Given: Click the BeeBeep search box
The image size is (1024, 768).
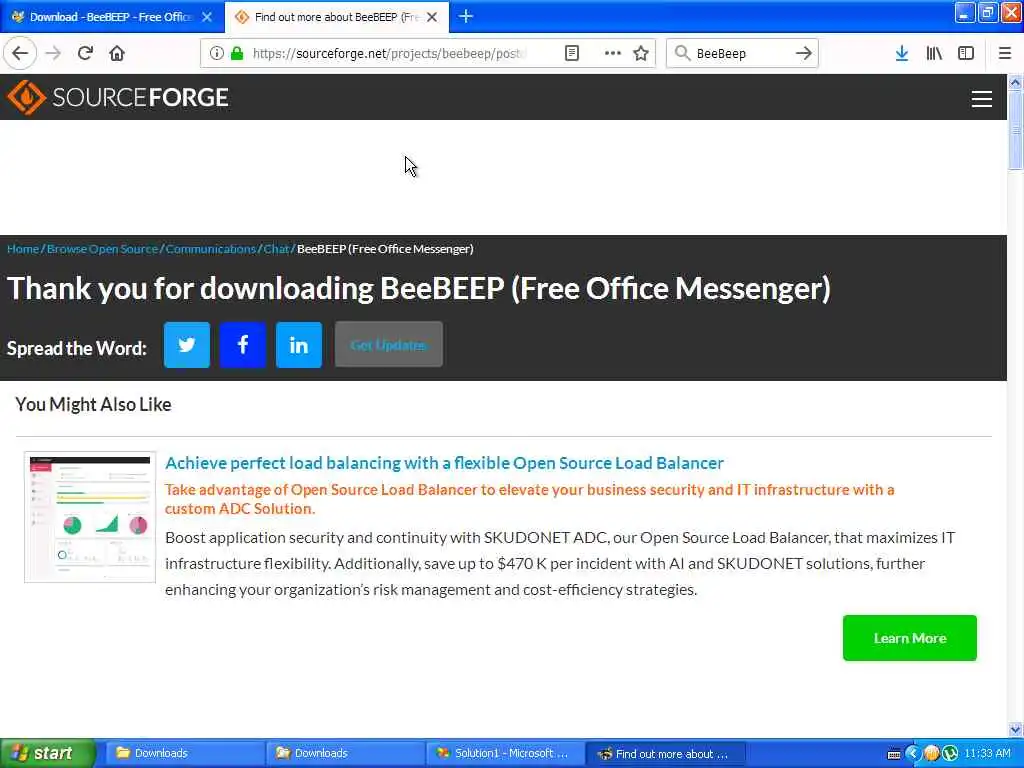Looking at the screenshot, I should pos(741,53).
